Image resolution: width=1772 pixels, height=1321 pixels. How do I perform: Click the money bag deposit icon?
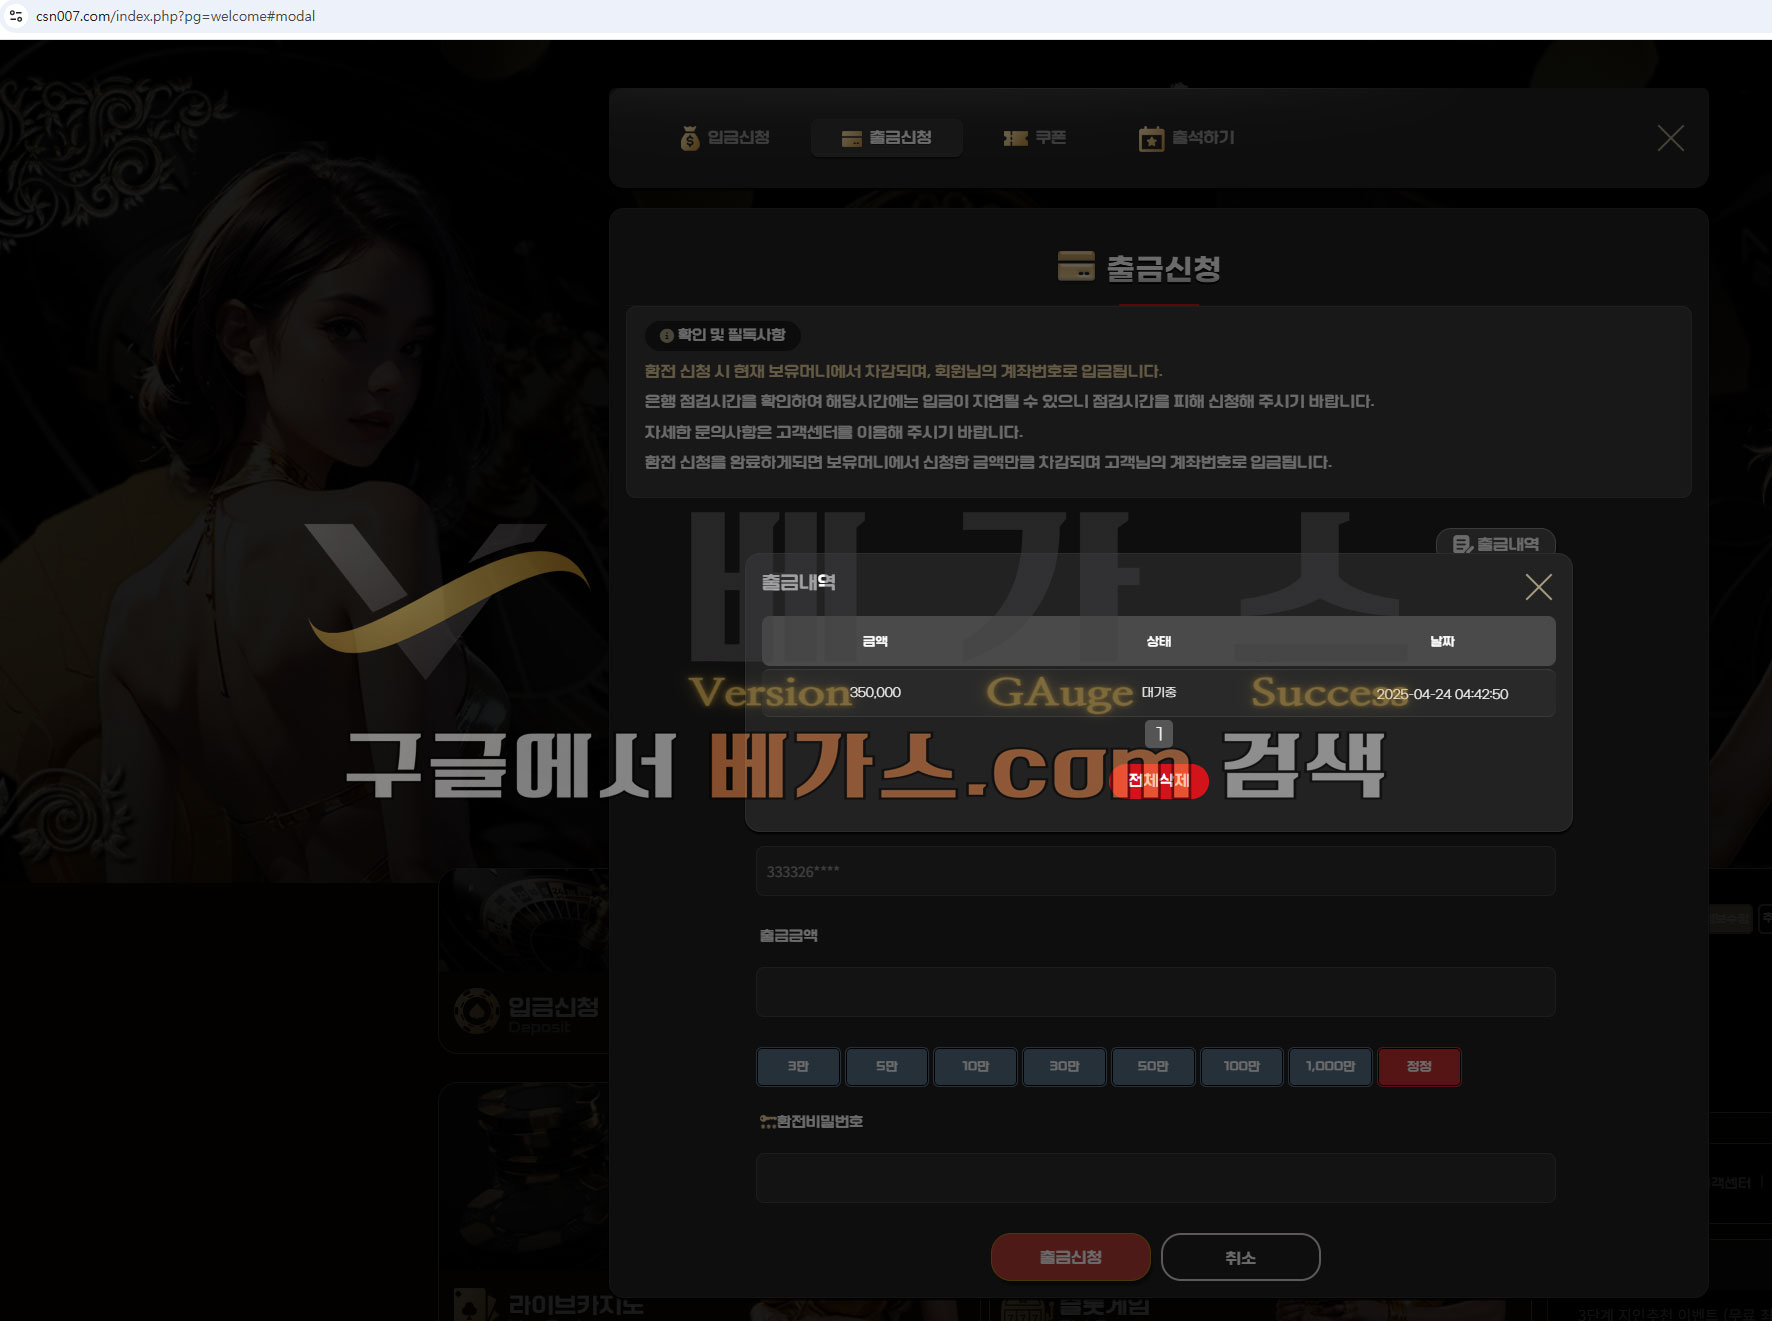coord(690,138)
